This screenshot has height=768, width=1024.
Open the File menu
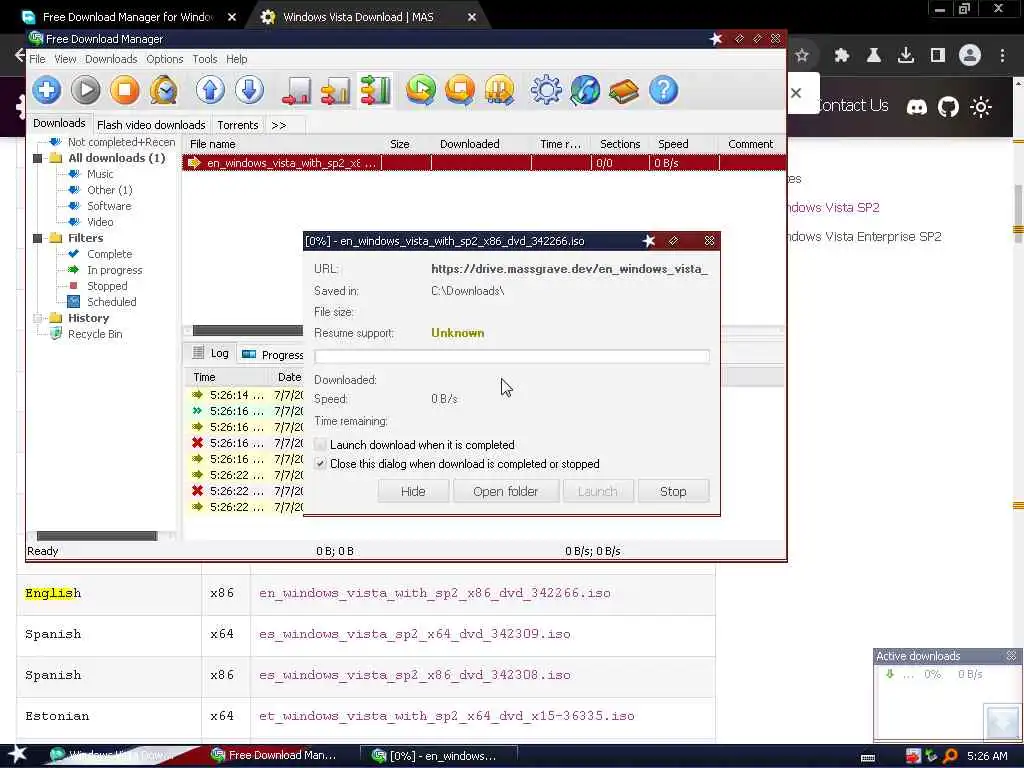[37, 59]
